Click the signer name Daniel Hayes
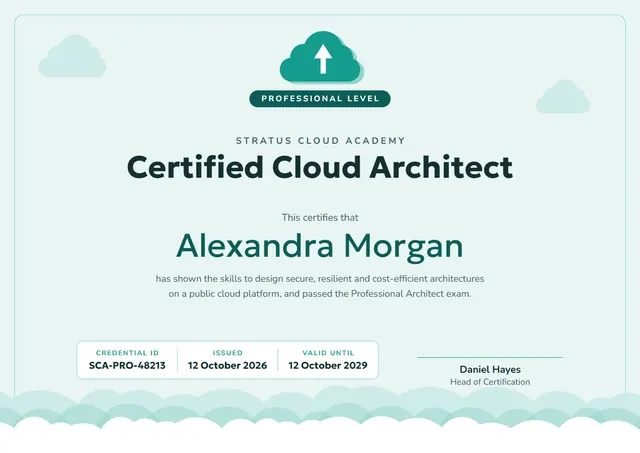This screenshot has height=453, width=640. pyautogui.click(x=490, y=370)
